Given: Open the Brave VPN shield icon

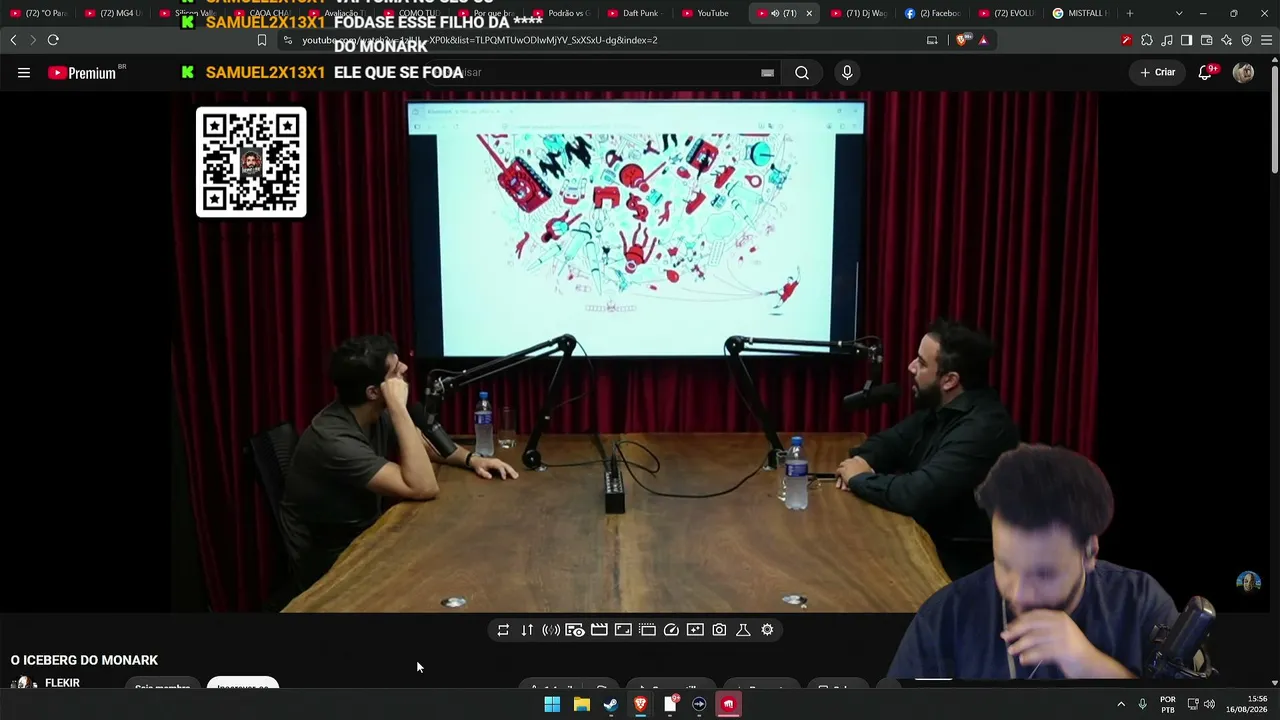Looking at the screenshot, I should pyautogui.click(x=1247, y=40).
